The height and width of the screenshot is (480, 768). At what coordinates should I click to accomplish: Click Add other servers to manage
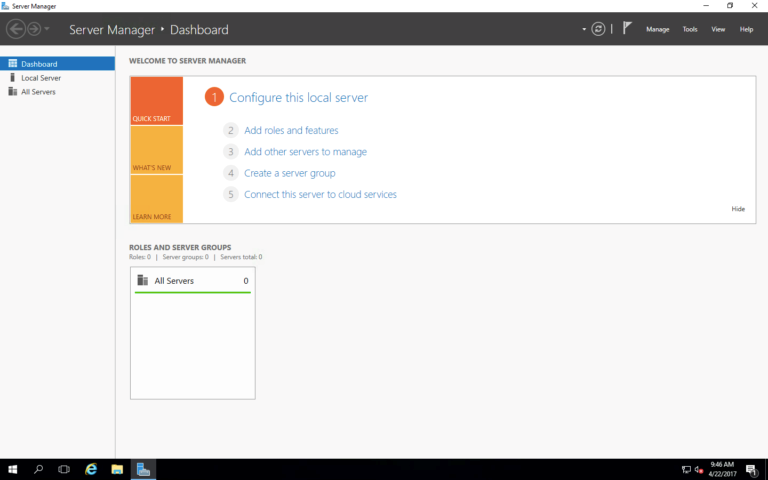pyautogui.click(x=305, y=152)
